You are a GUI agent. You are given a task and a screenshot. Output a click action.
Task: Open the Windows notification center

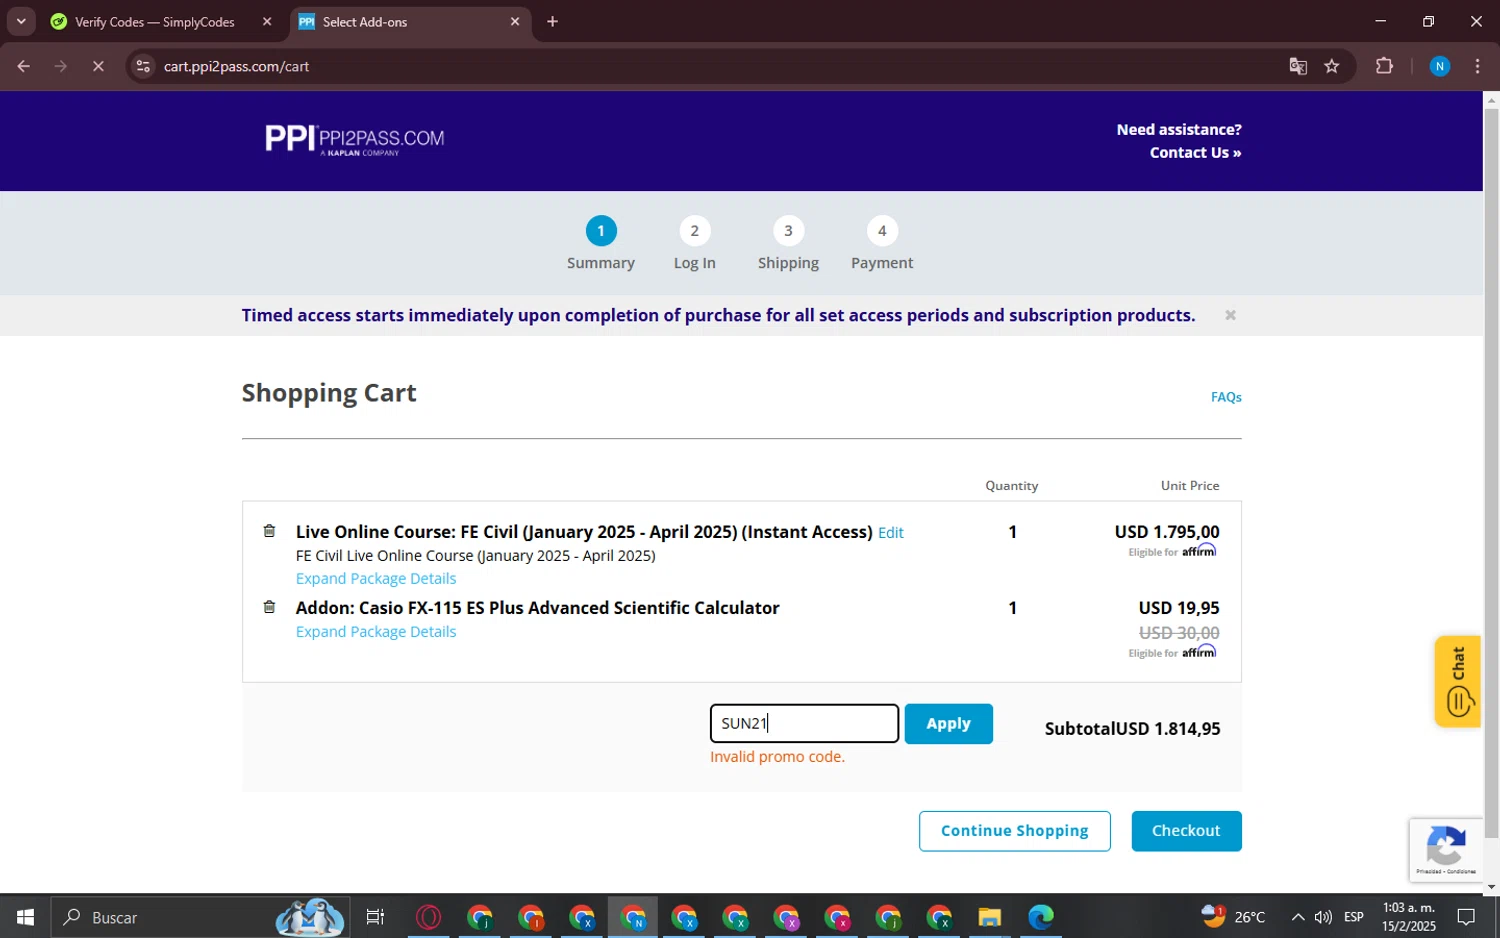click(x=1466, y=917)
